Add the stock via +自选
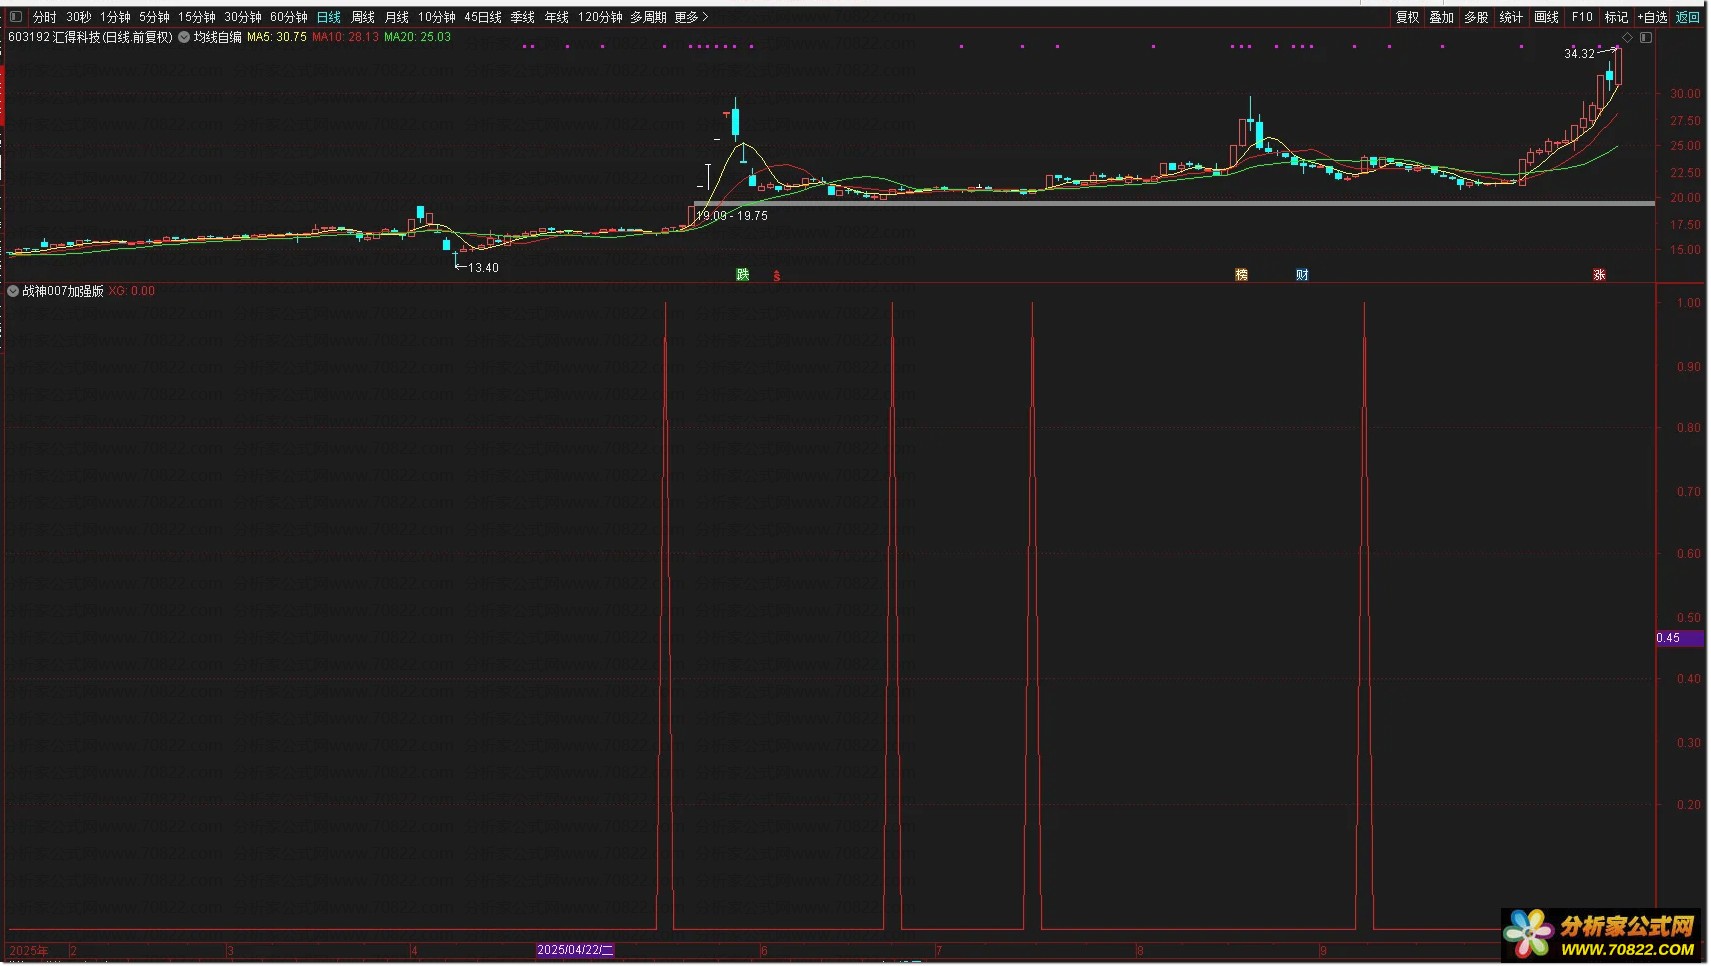Viewport: 1711px width, 966px height. point(1652,17)
